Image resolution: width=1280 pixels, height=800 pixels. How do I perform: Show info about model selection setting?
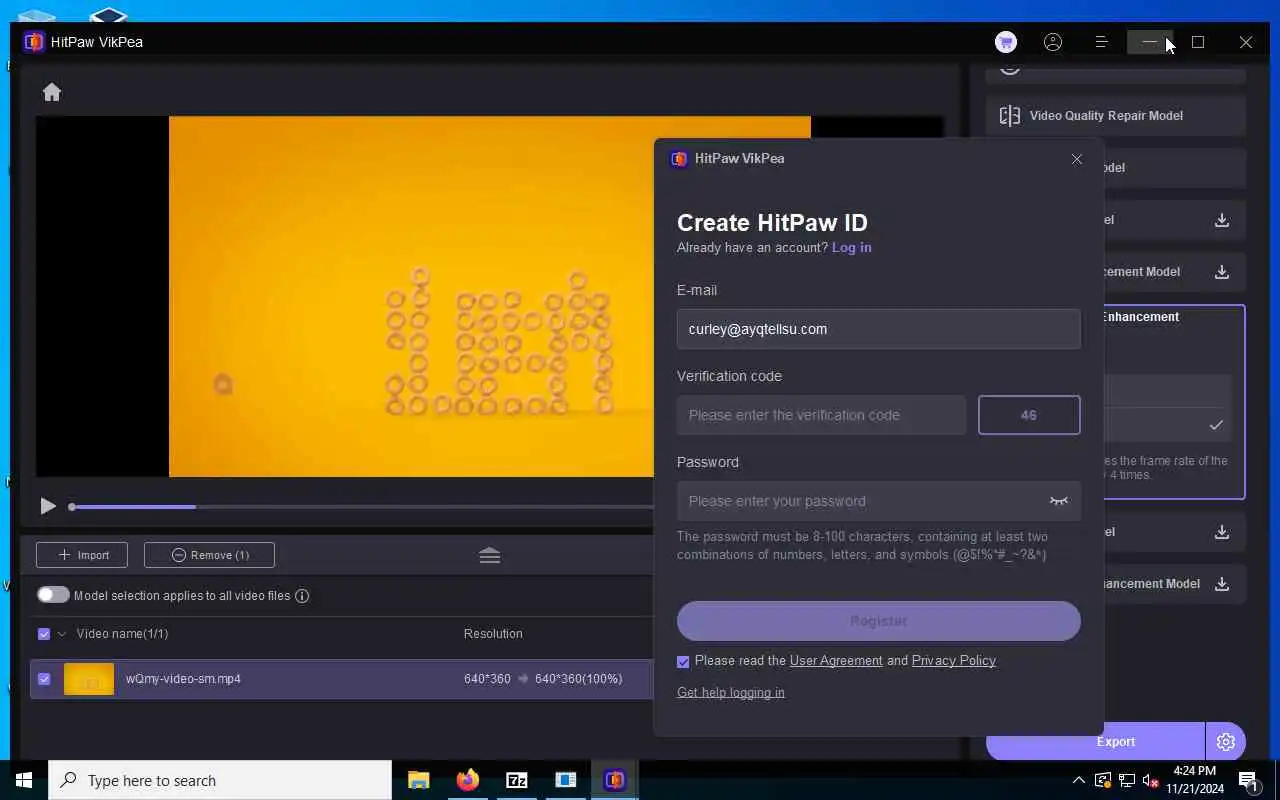coord(302,596)
